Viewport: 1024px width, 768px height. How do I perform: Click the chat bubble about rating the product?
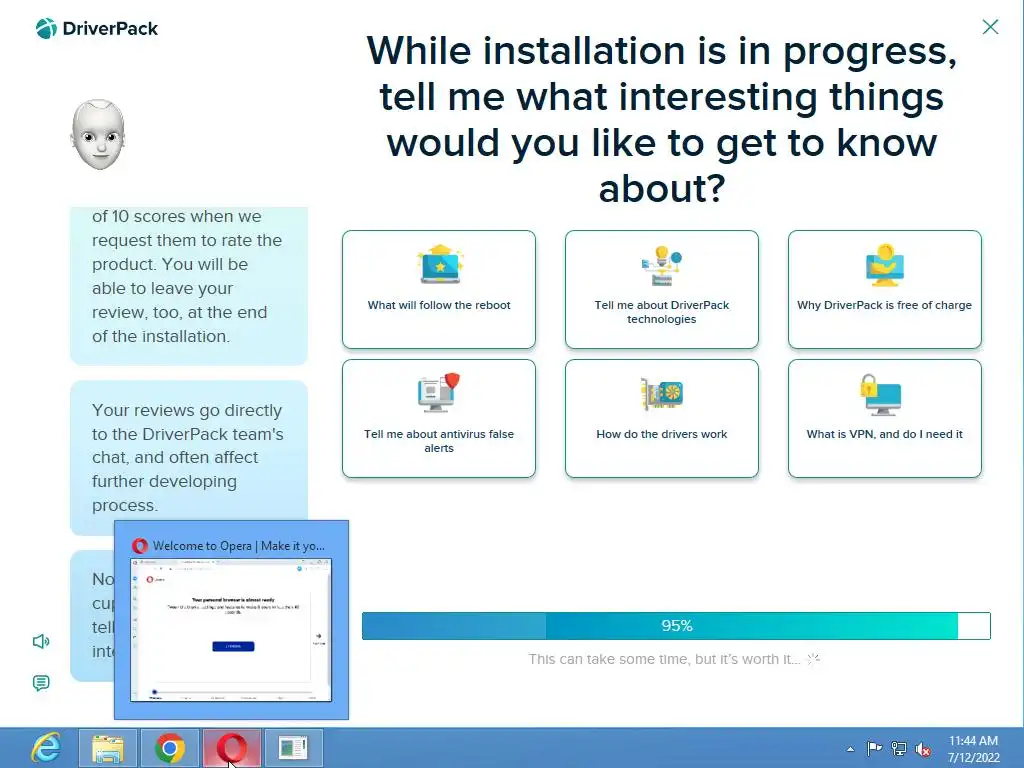[x=189, y=285]
